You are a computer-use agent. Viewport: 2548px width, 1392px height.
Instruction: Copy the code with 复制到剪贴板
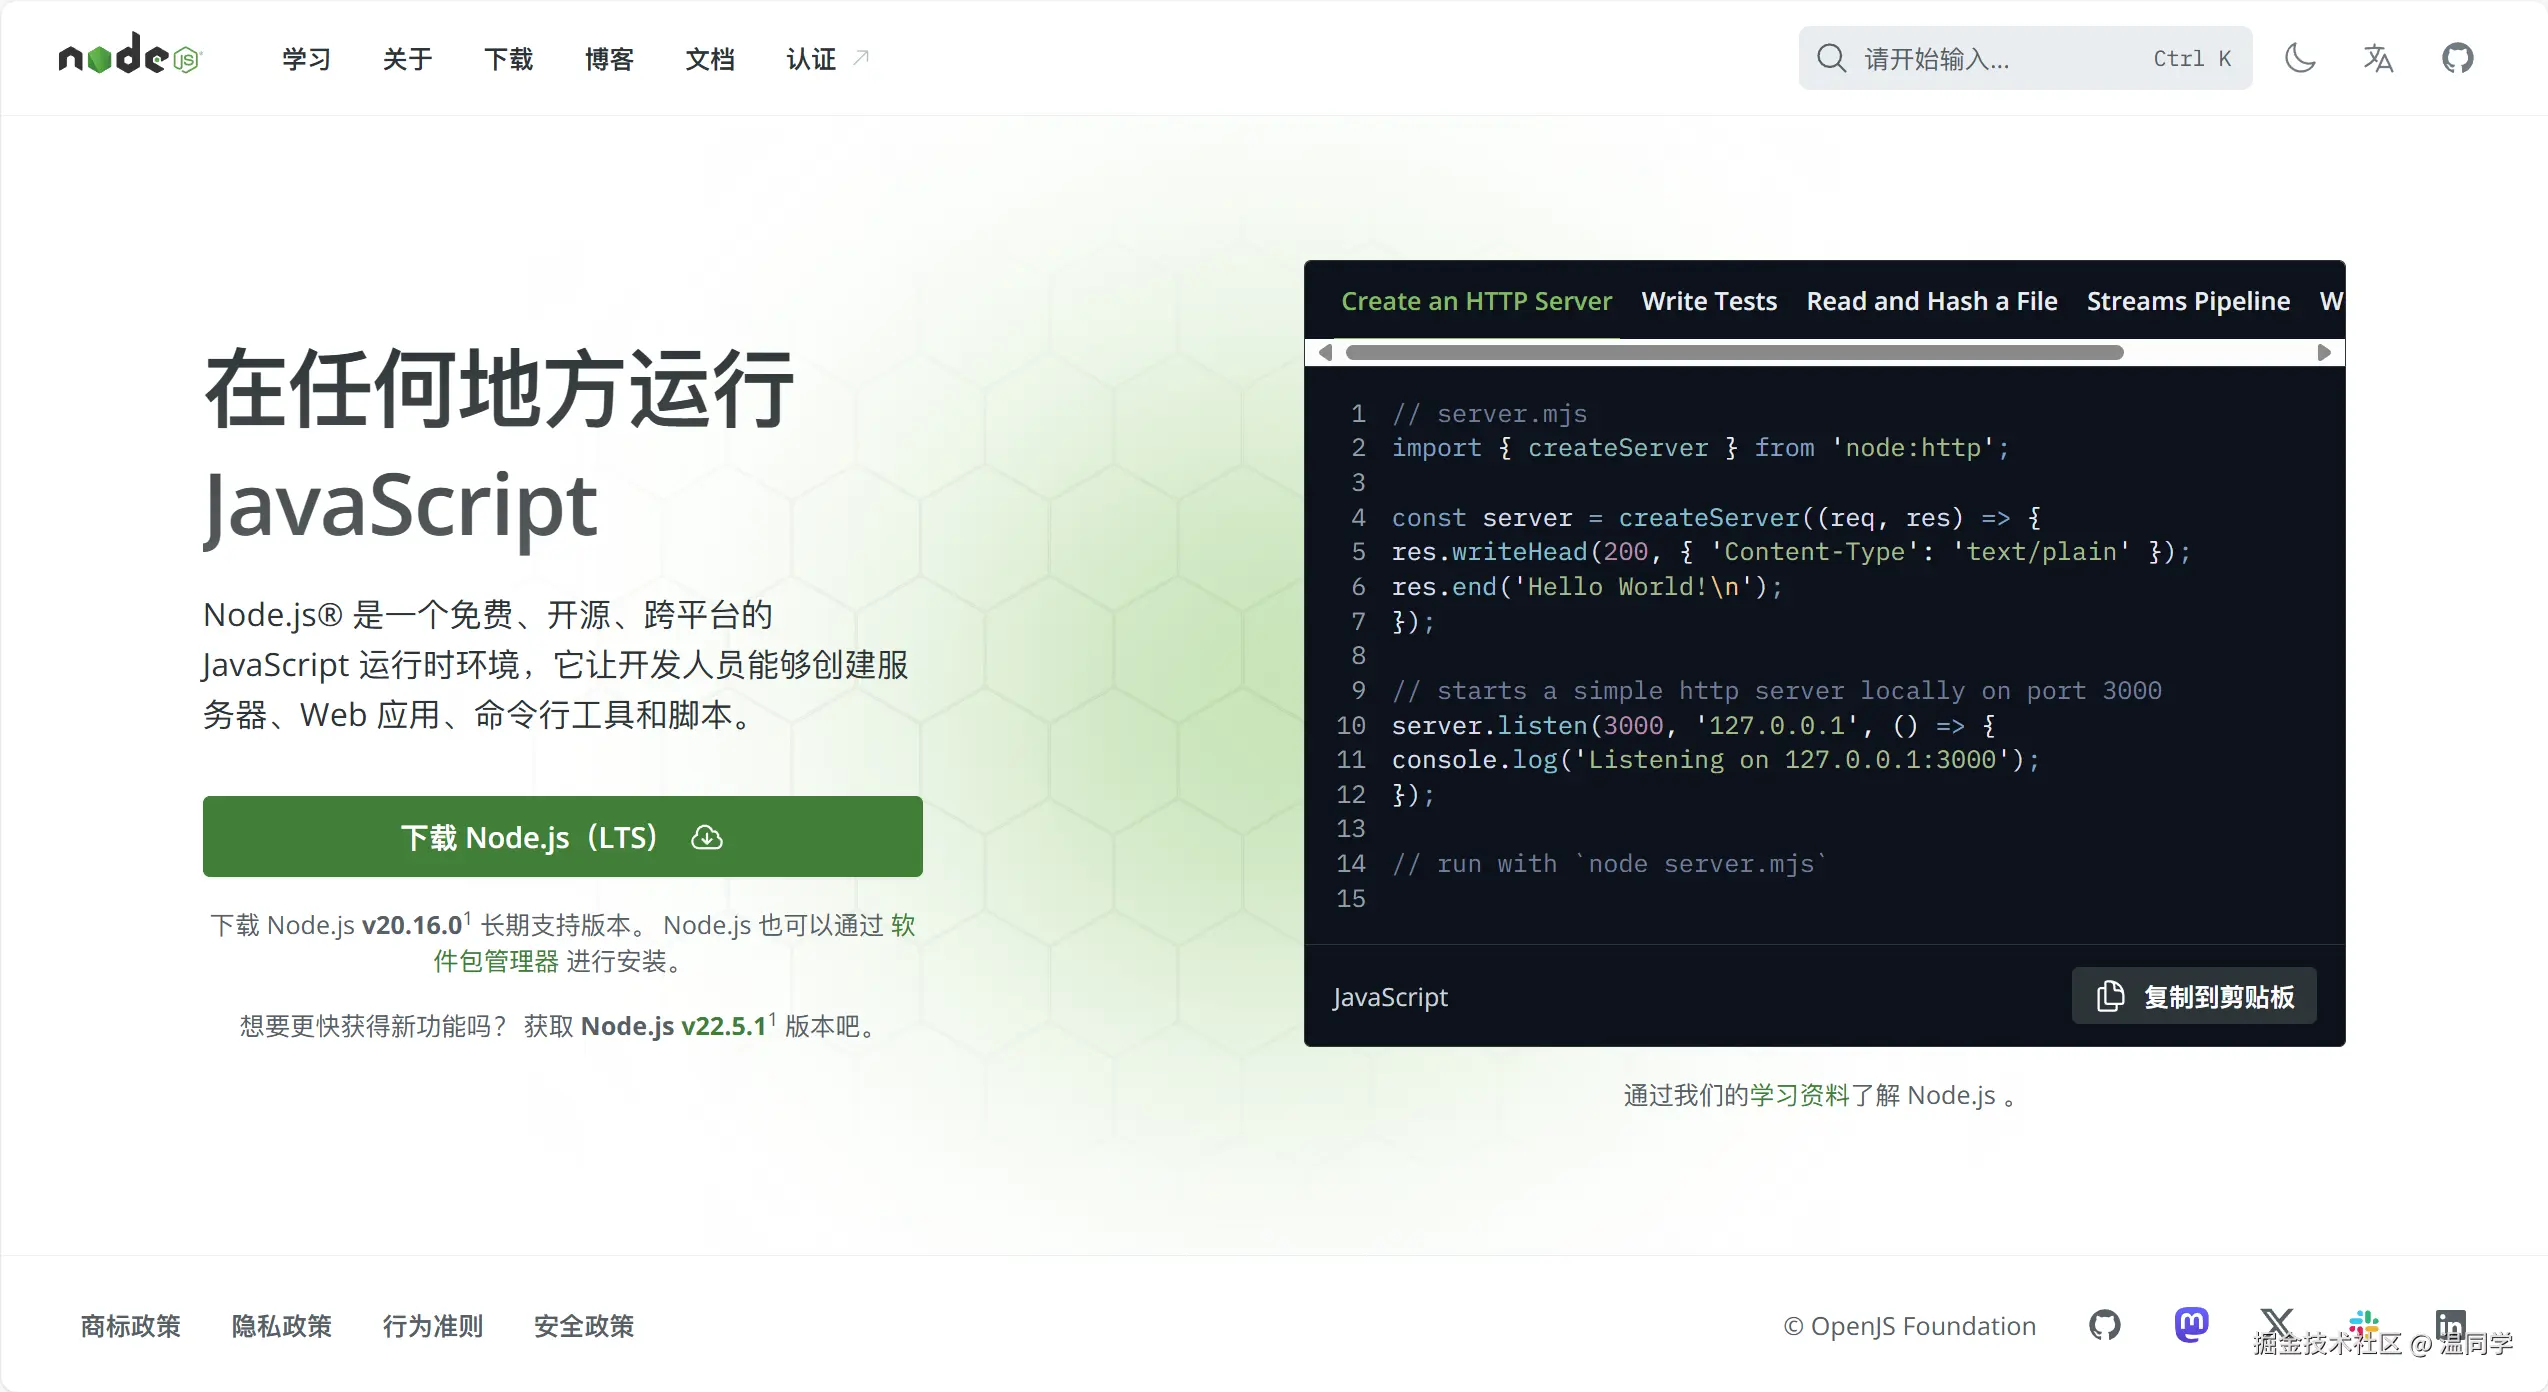point(2192,996)
